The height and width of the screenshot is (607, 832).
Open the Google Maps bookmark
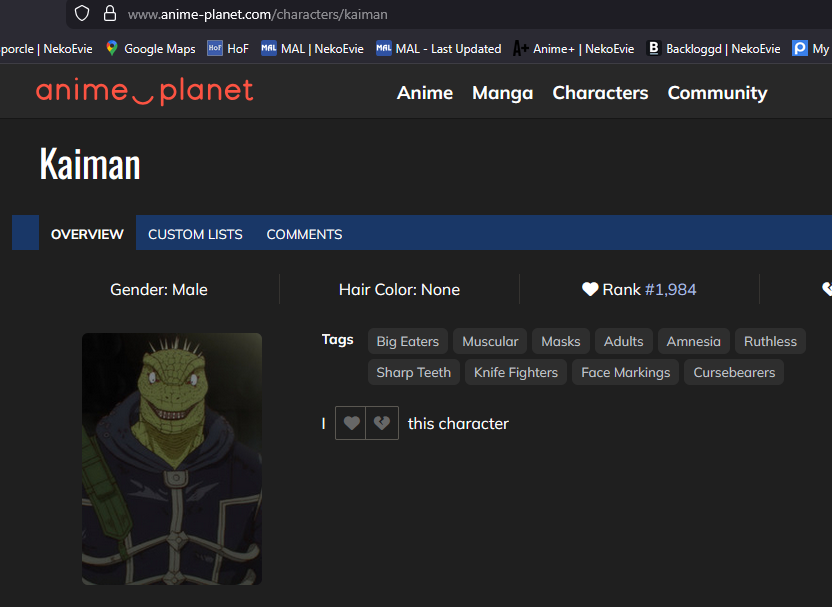pyautogui.click(x=151, y=49)
